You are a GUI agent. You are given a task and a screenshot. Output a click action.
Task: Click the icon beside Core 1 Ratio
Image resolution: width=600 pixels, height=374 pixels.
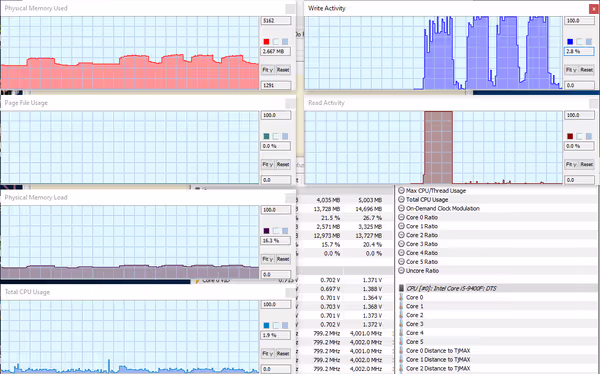click(401, 226)
